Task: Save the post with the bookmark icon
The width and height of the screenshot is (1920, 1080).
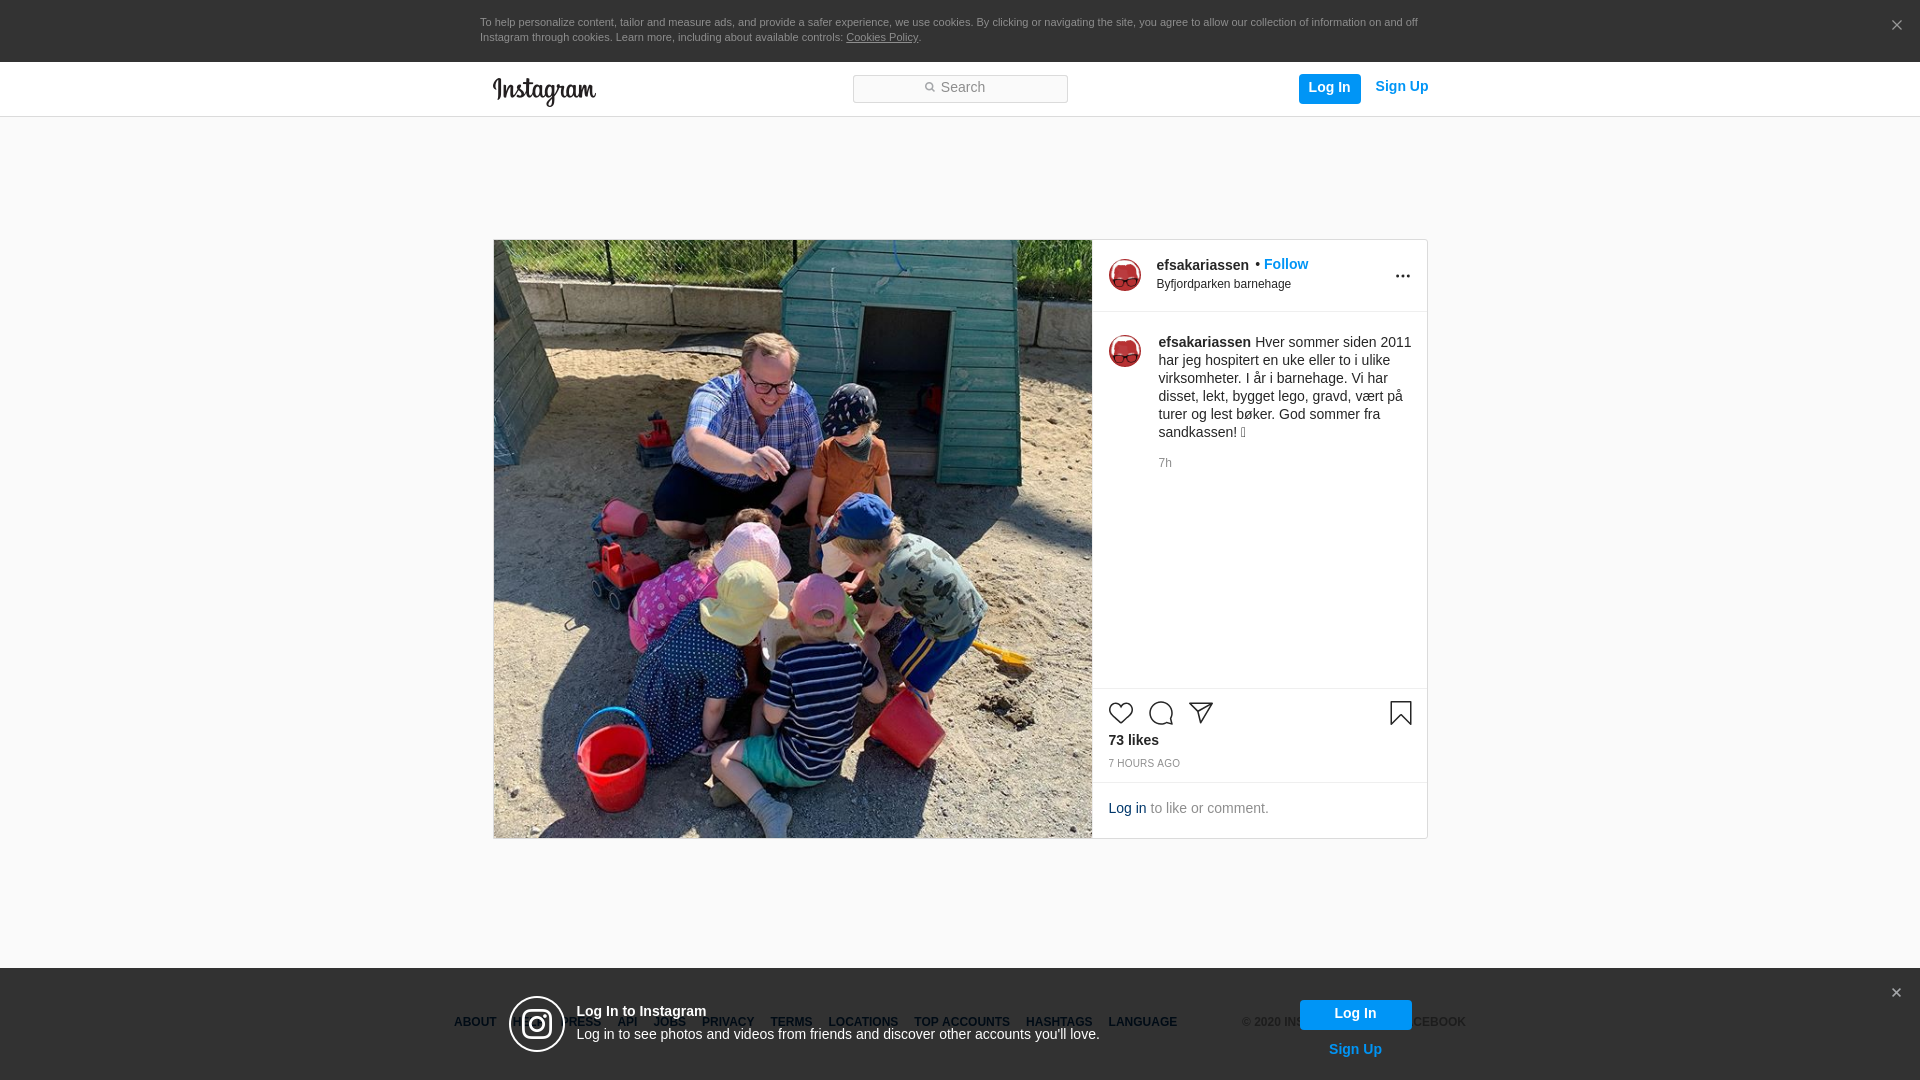Action: click(x=1401, y=713)
